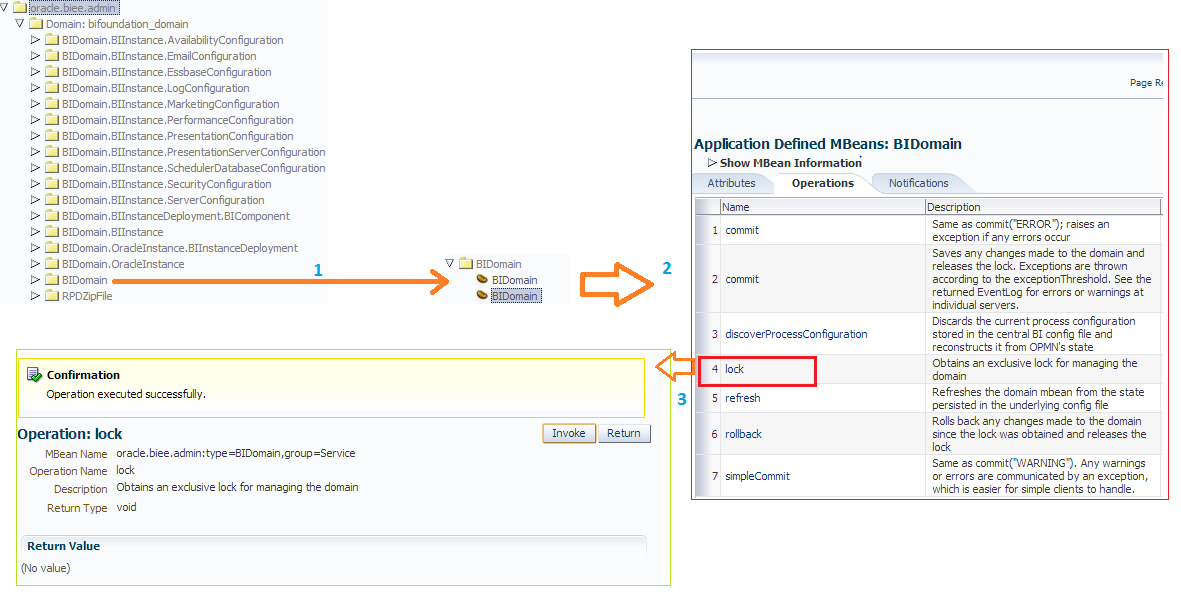The width and height of the screenshot is (1181, 598).
Task: Click RPDZipFile folder icon
Action: 51,295
